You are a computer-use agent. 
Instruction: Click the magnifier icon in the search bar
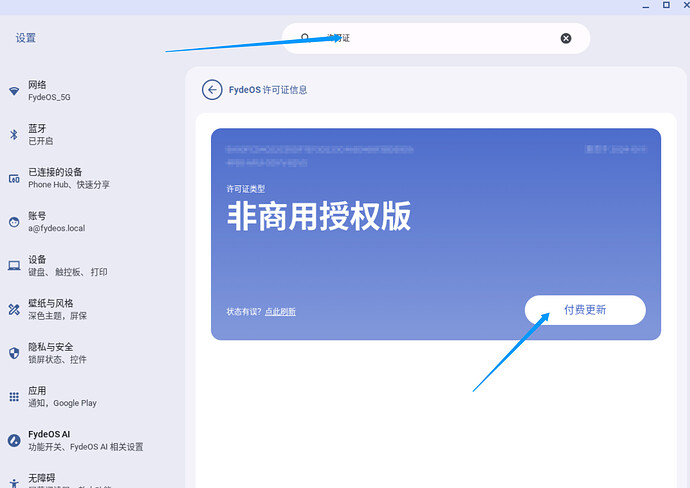[305, 37]
